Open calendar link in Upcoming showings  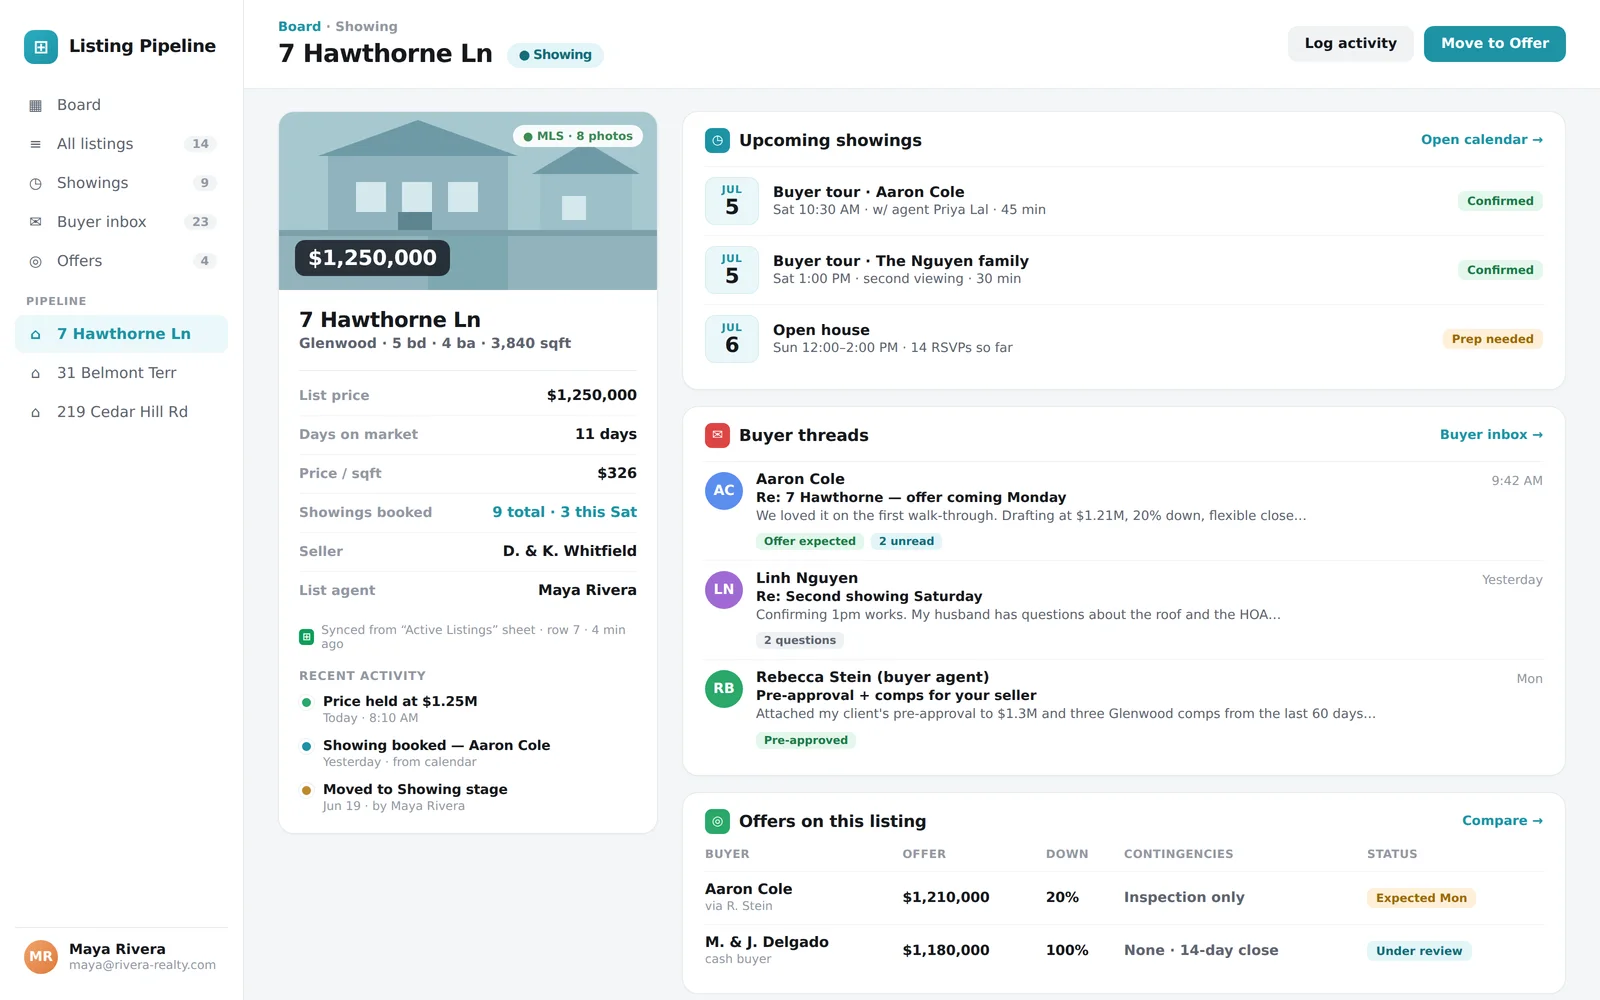(x=1482, y=140)
